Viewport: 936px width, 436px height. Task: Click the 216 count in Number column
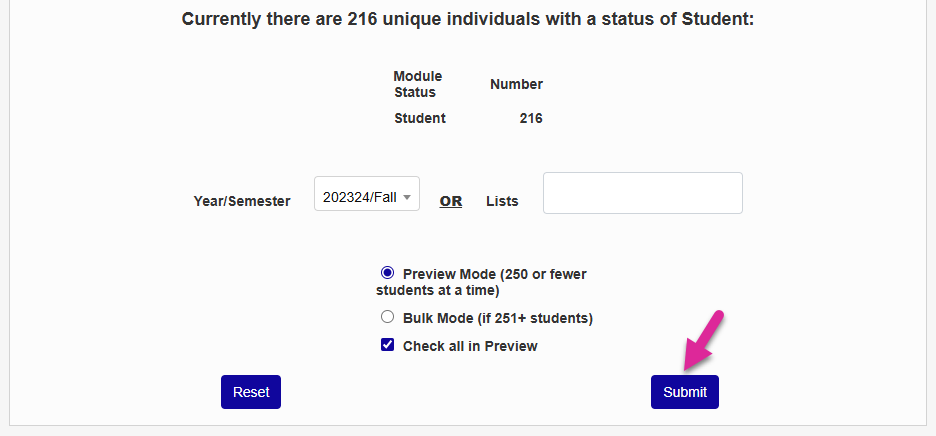(531, 118)
